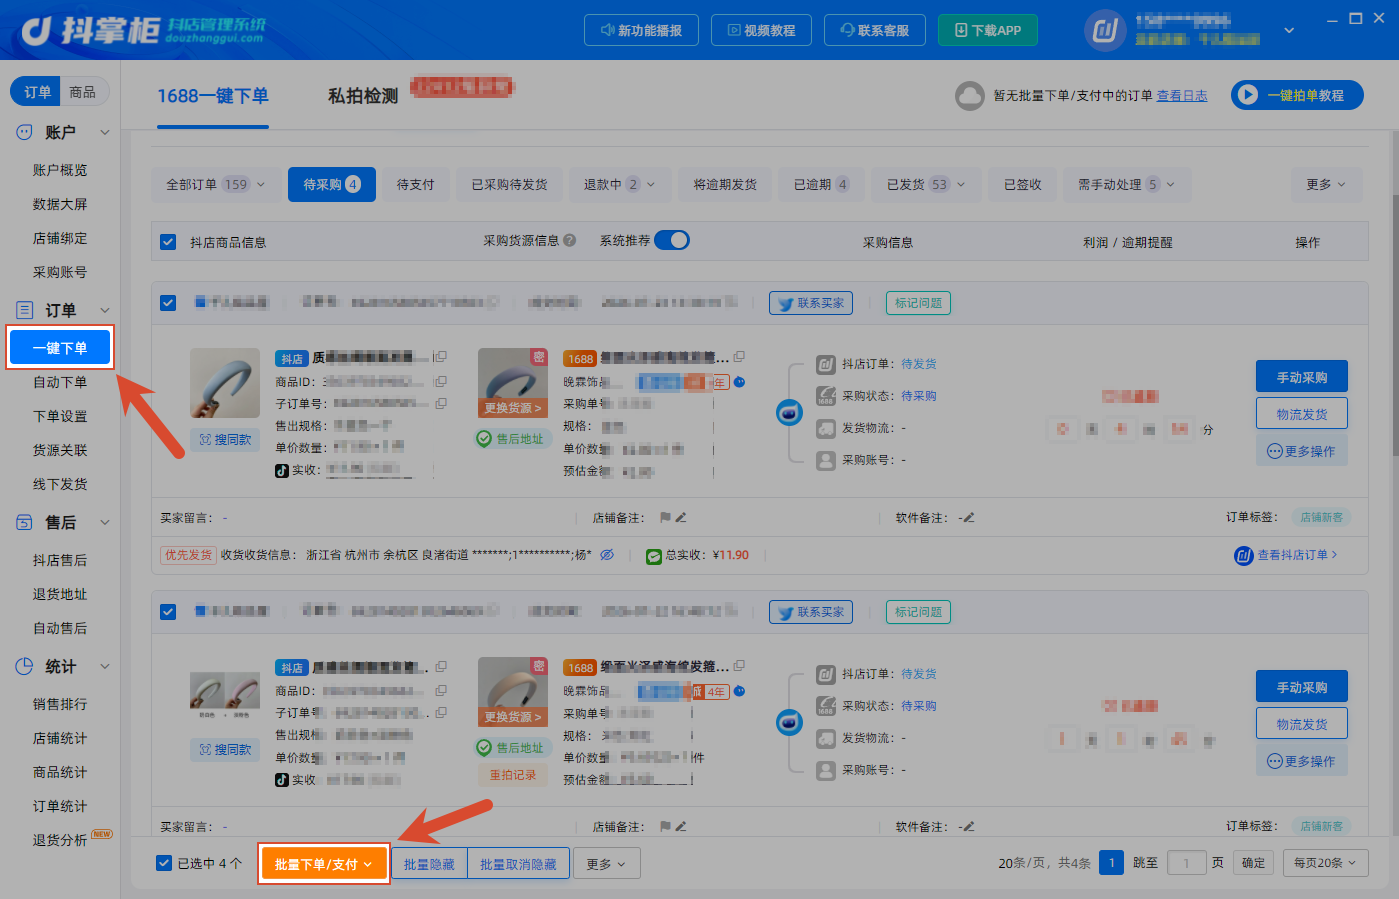The width and height of the screenshot is (1399, 899).
Task: Copy the 商品ID of the second order
Action: tap(440, 690)
